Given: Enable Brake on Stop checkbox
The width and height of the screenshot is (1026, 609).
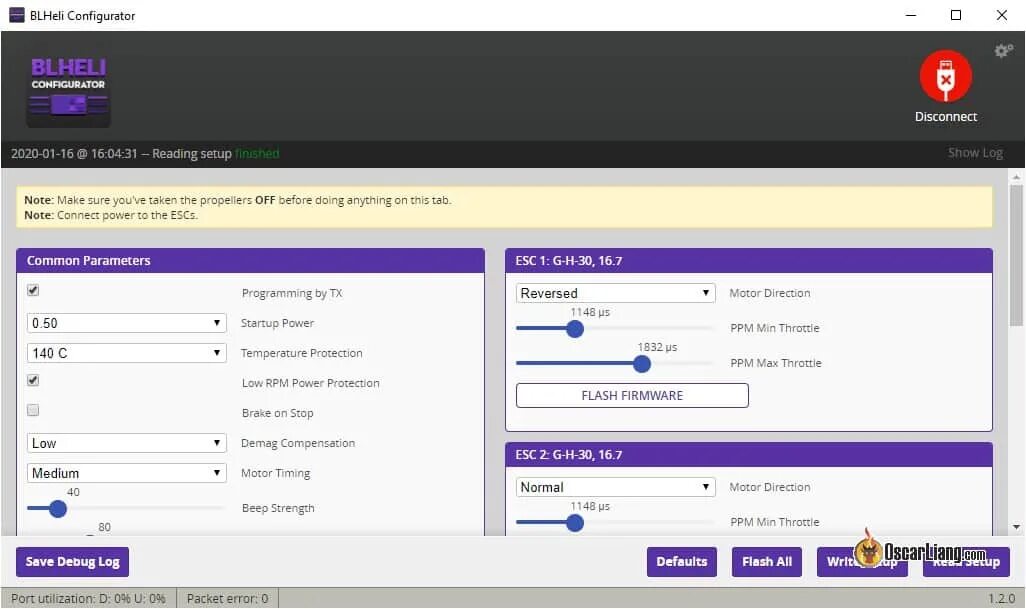Looking at the screenshot, I should 33,410.
